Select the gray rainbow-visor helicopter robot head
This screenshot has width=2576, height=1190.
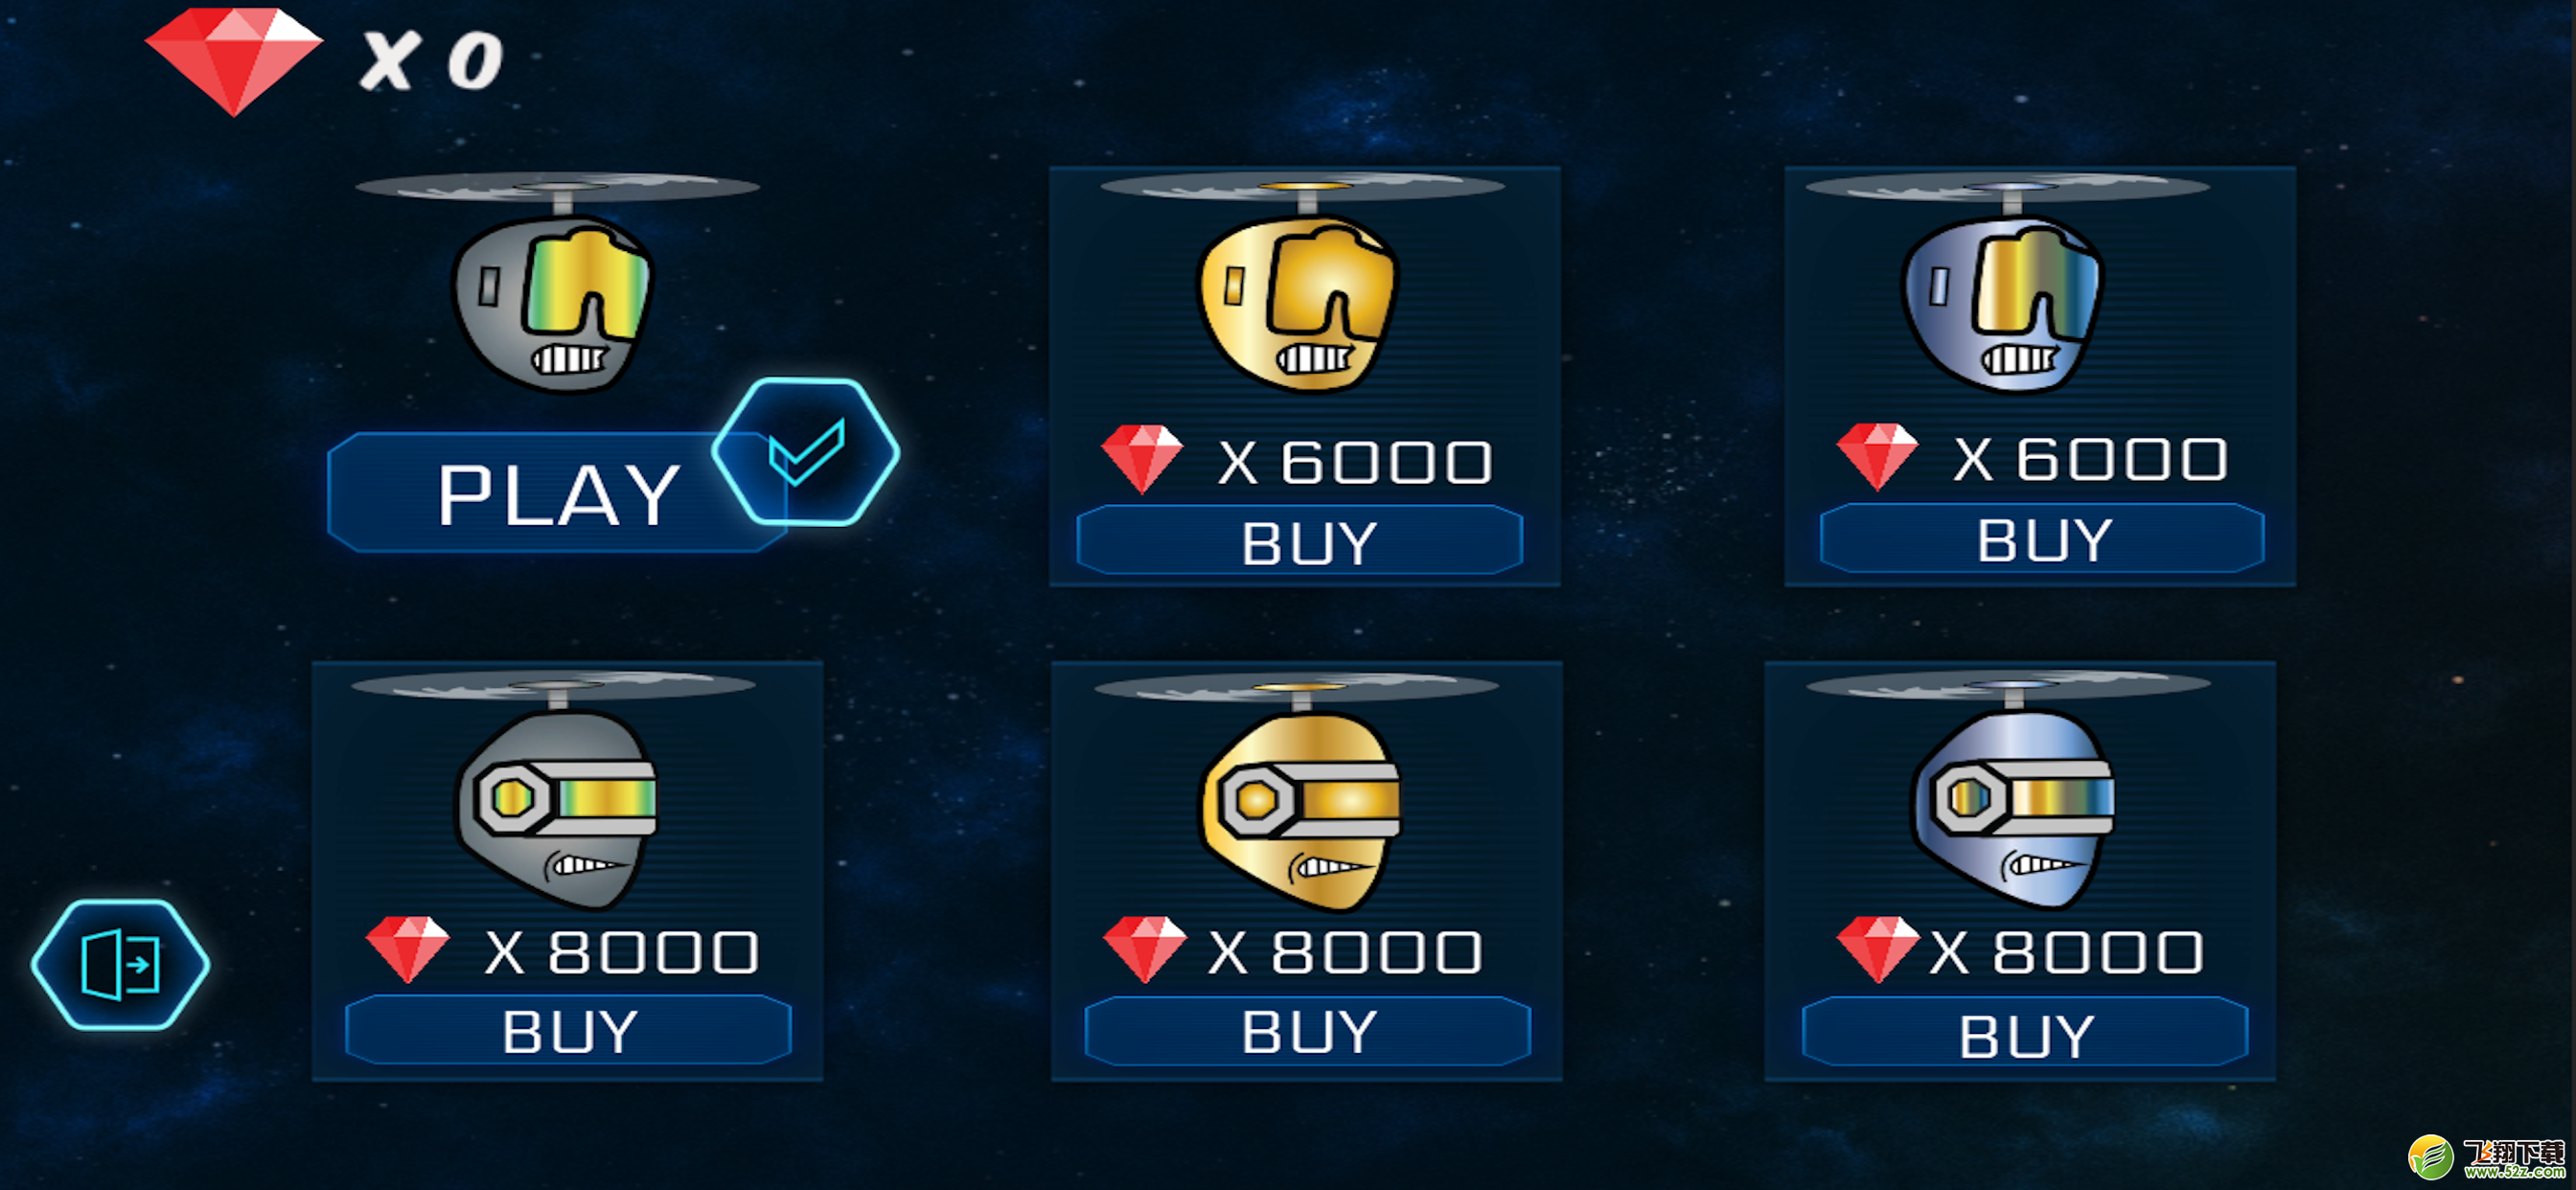click(x=557, y=283)
